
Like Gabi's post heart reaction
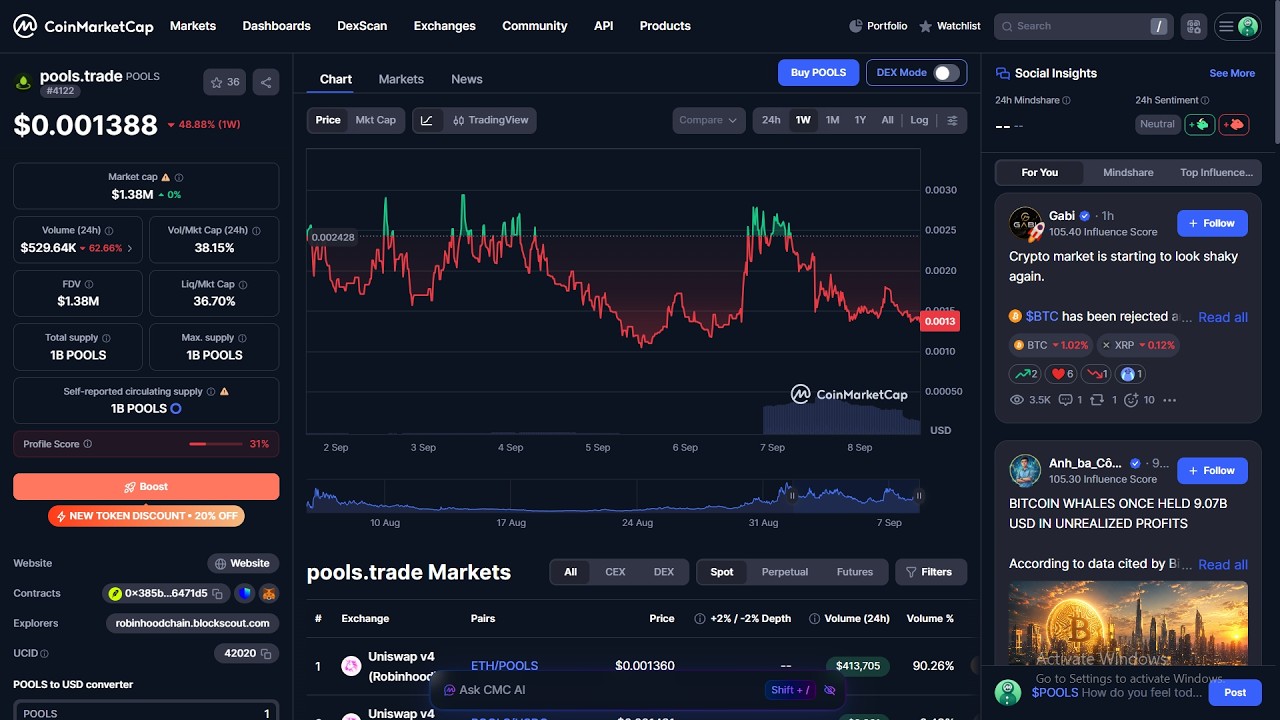tap(1061, 374)
